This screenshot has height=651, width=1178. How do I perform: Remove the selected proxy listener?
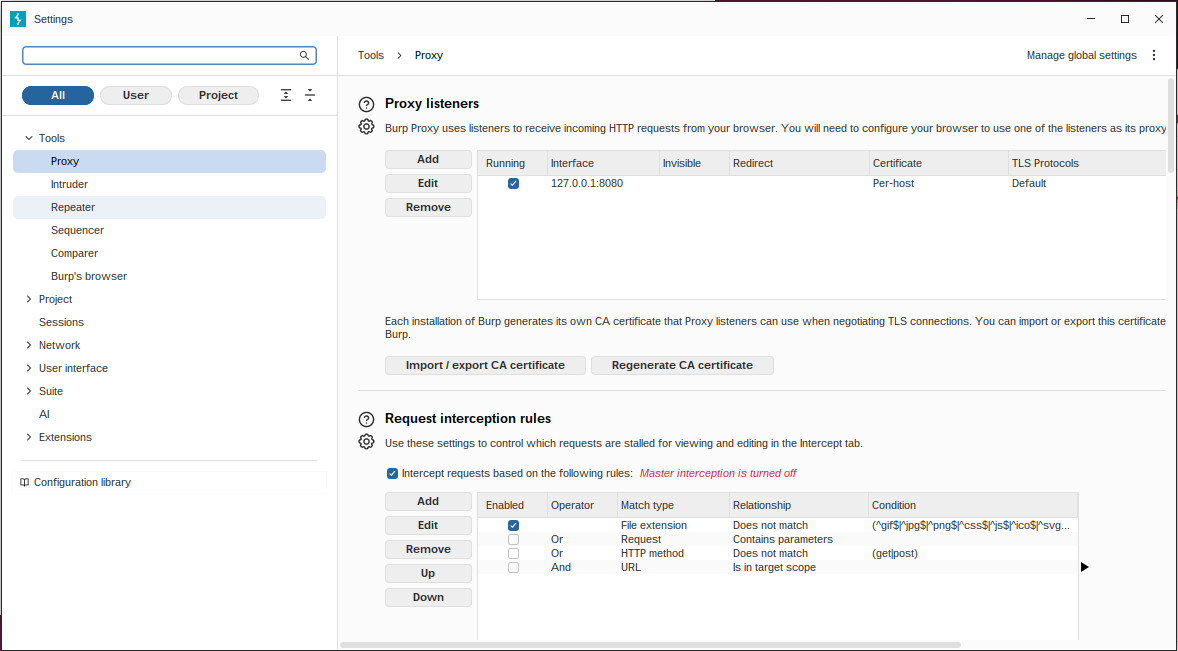[x=428, y=207]
